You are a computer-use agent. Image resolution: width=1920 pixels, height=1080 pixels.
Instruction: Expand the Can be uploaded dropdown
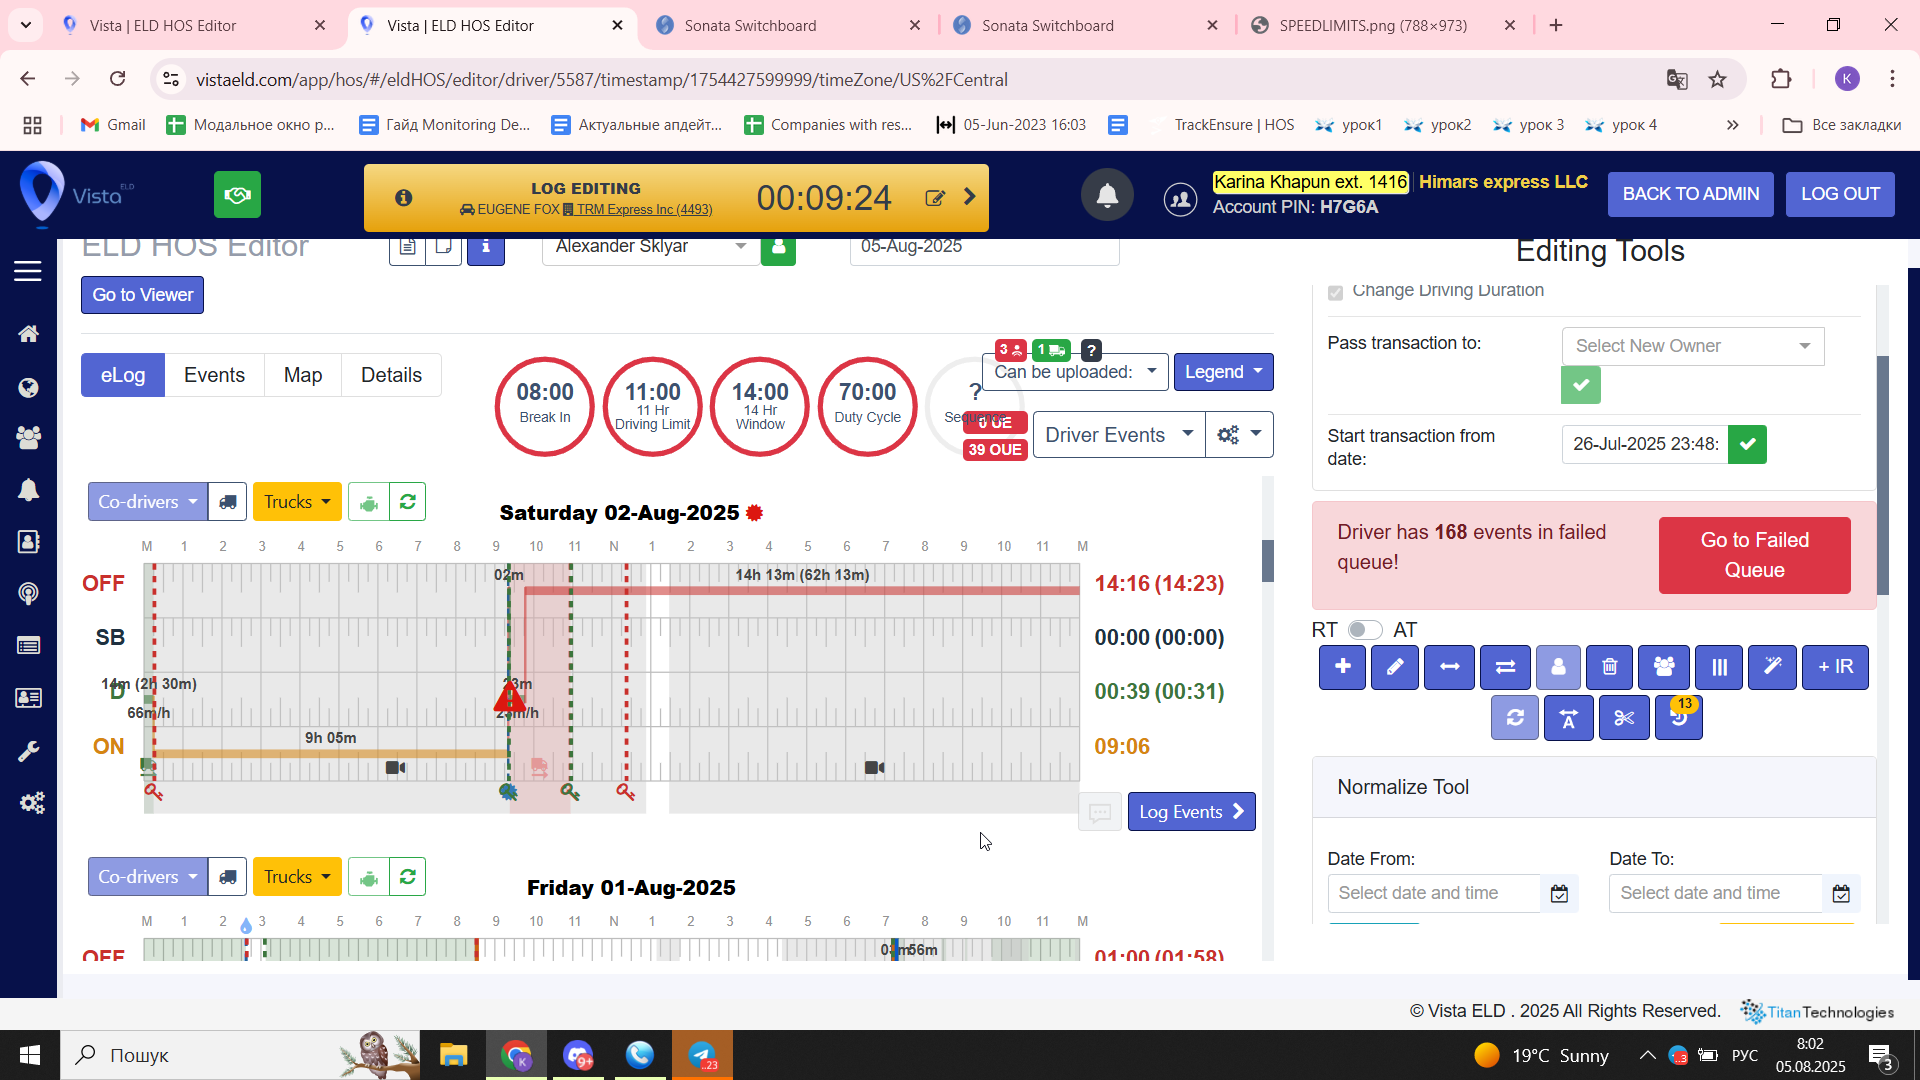click(x=1075, y=372)
